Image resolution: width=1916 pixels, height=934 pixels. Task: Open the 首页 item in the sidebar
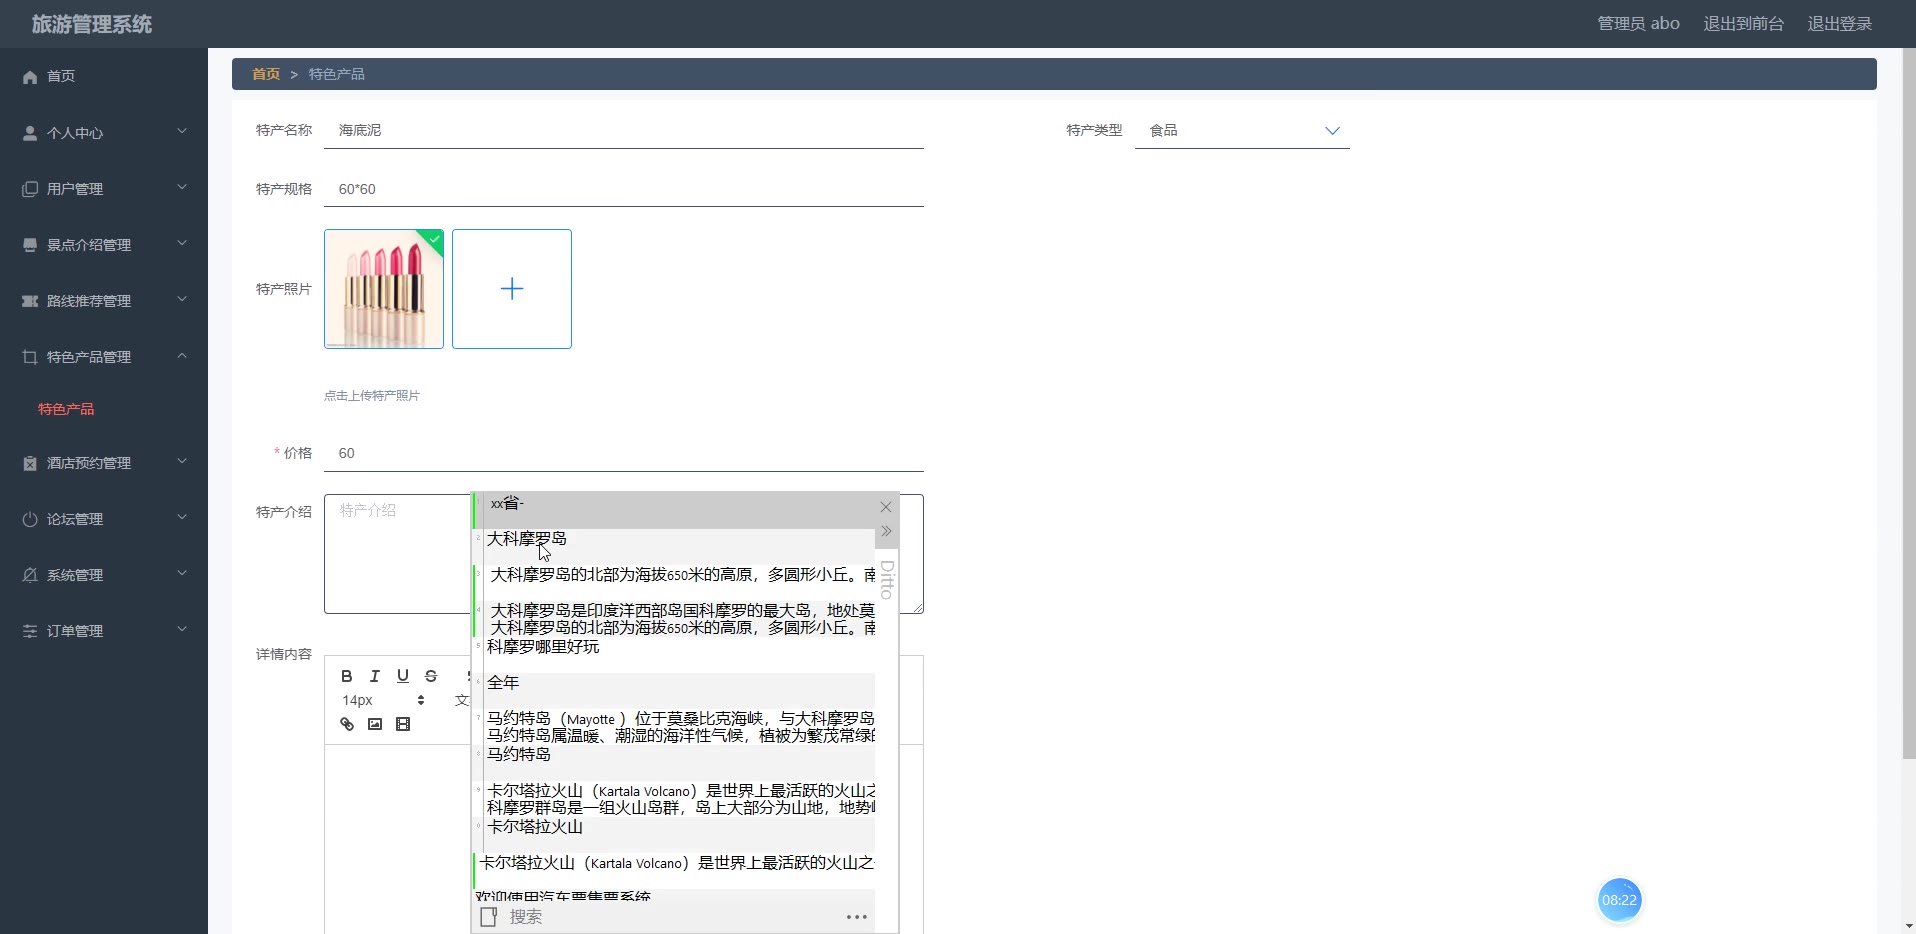coord(104,76)
